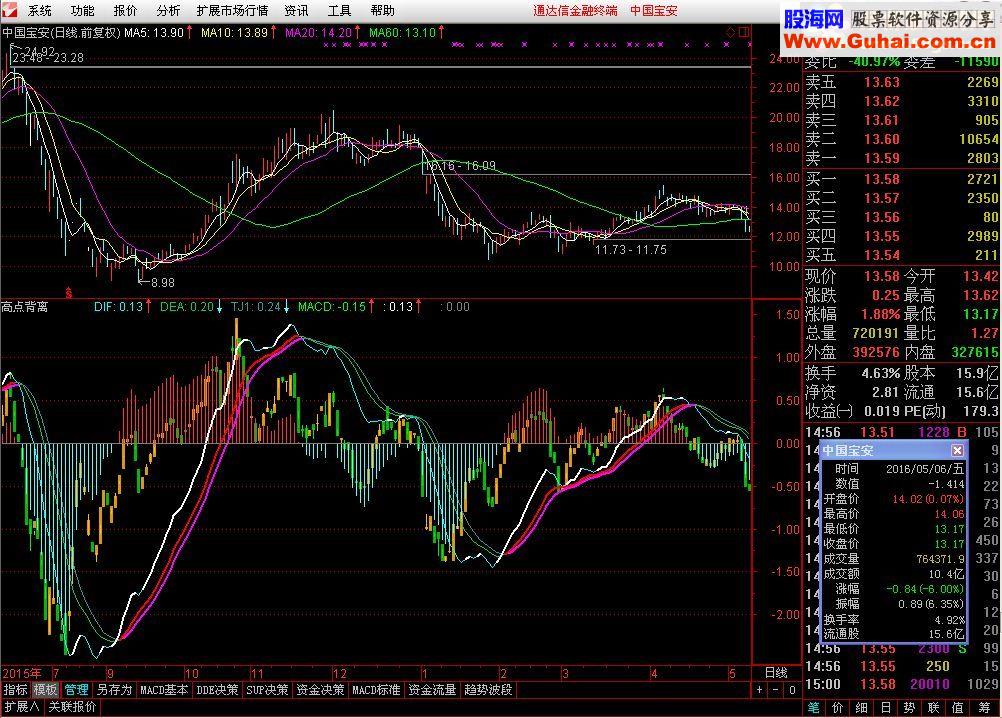Click the 11.73 - 11.75 price range label
1002x718 pixels.
tap(631, 250)
